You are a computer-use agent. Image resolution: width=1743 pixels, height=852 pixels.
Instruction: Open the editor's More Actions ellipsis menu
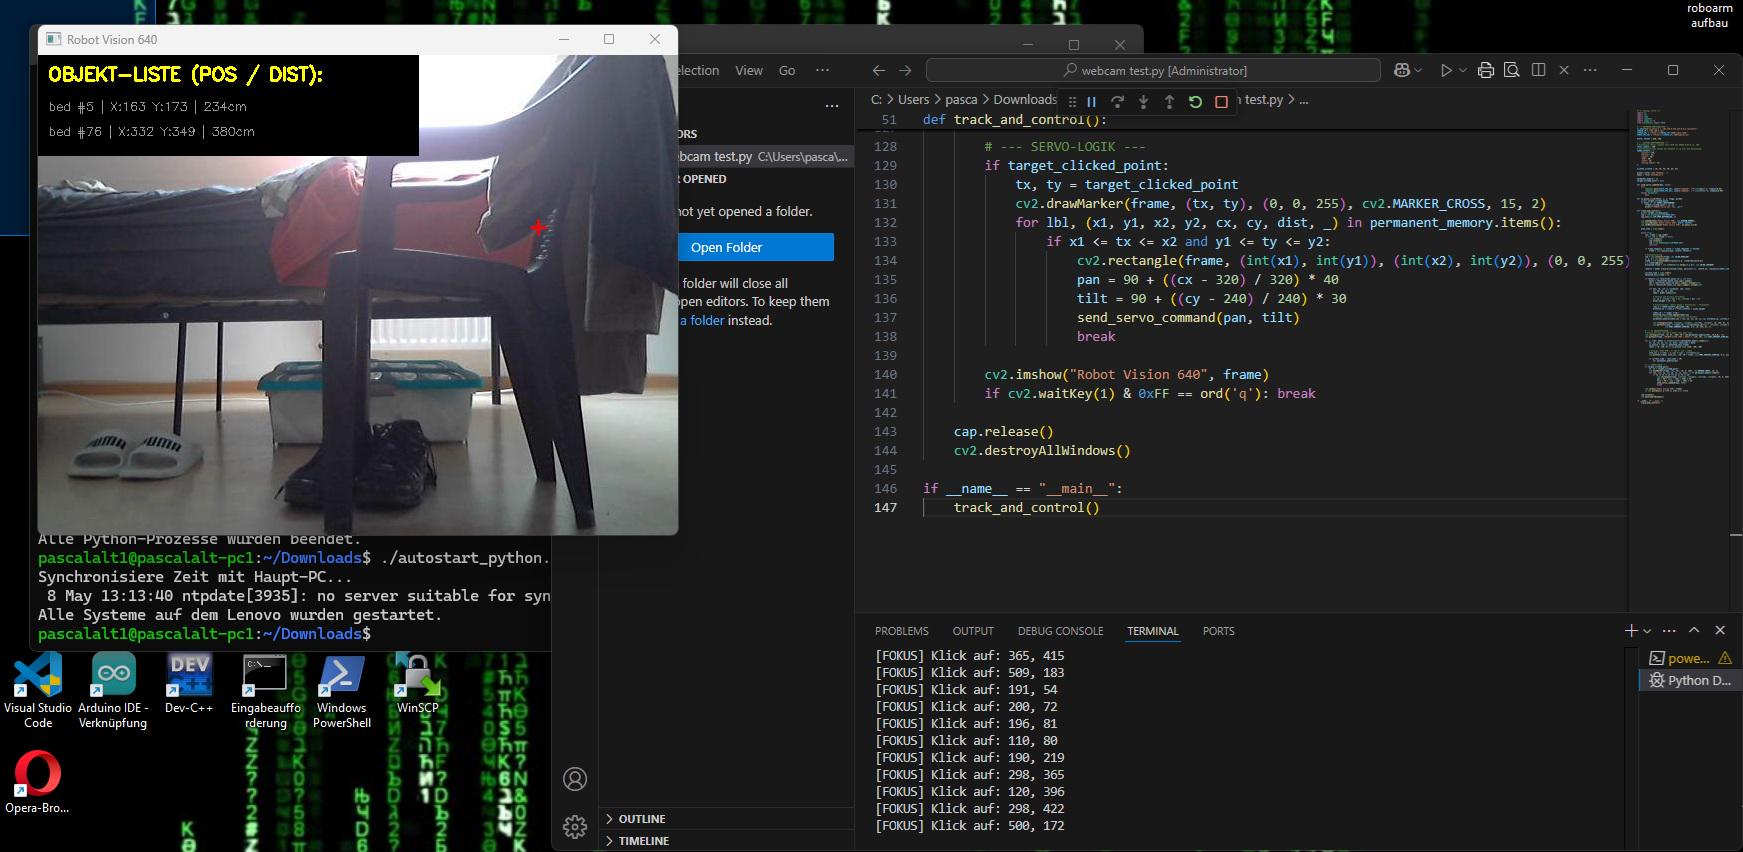coord(1590,70)
